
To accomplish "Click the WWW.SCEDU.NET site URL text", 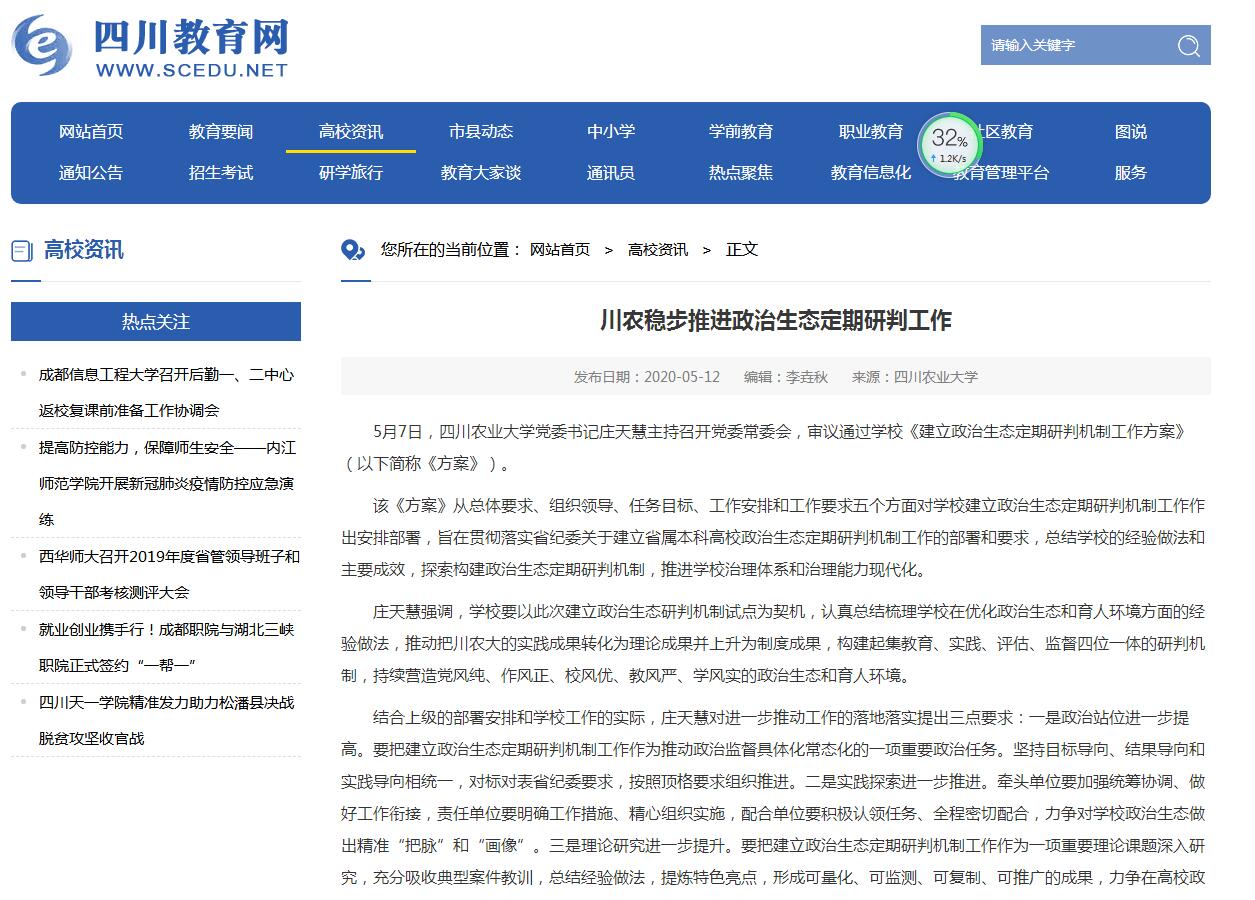I will point(192,70).
